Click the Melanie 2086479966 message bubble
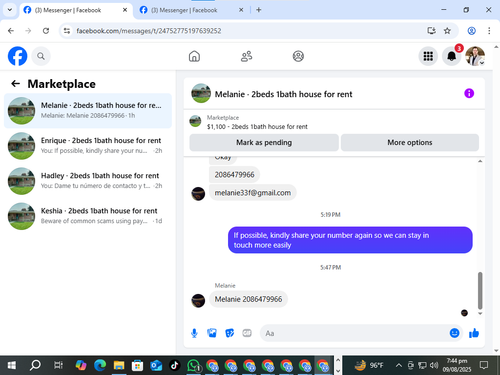 coord(248,299)
